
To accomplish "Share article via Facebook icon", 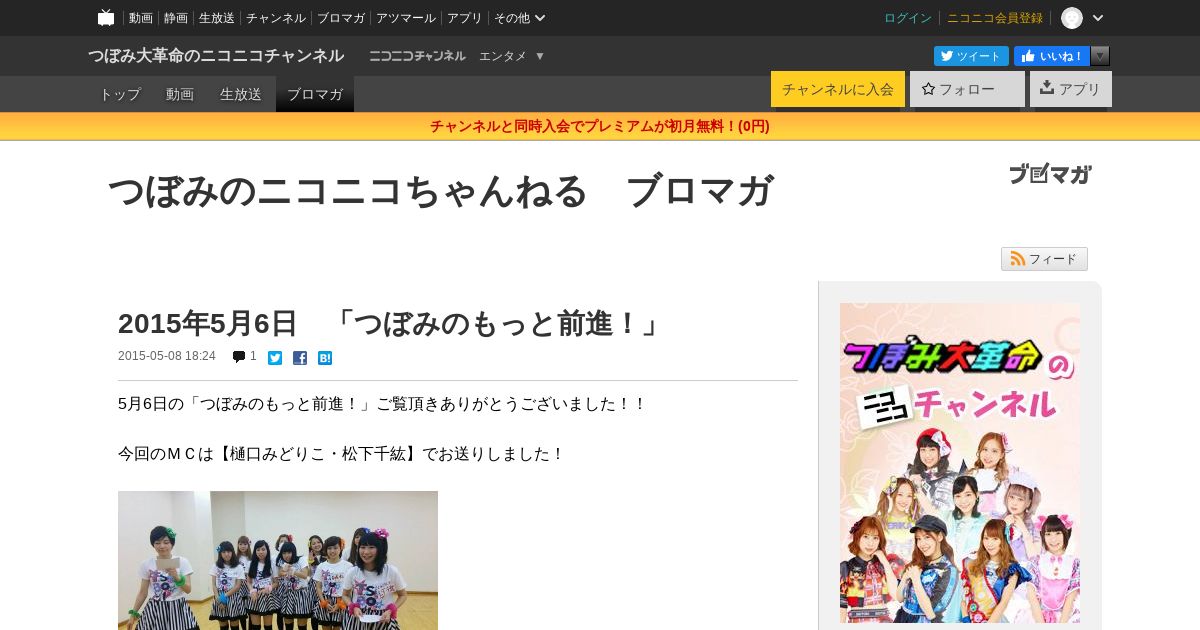I will point(300,358).
